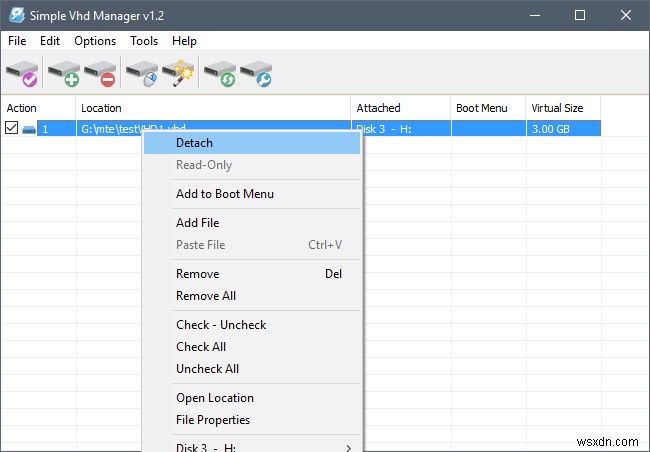Click the H: attached drive cell
Image resolution: width=650 pixels, height=452 pixels.
coord(401,129)
